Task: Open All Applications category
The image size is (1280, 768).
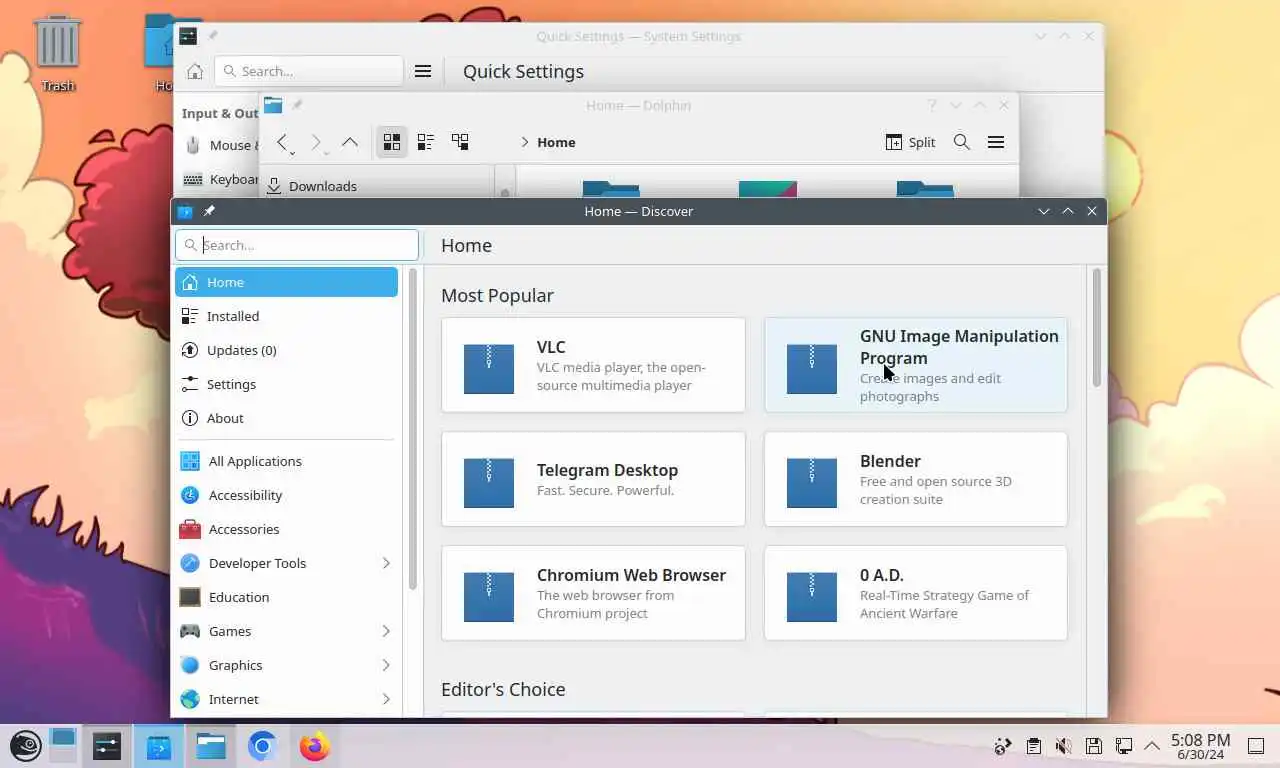Action: pos(286,461)
